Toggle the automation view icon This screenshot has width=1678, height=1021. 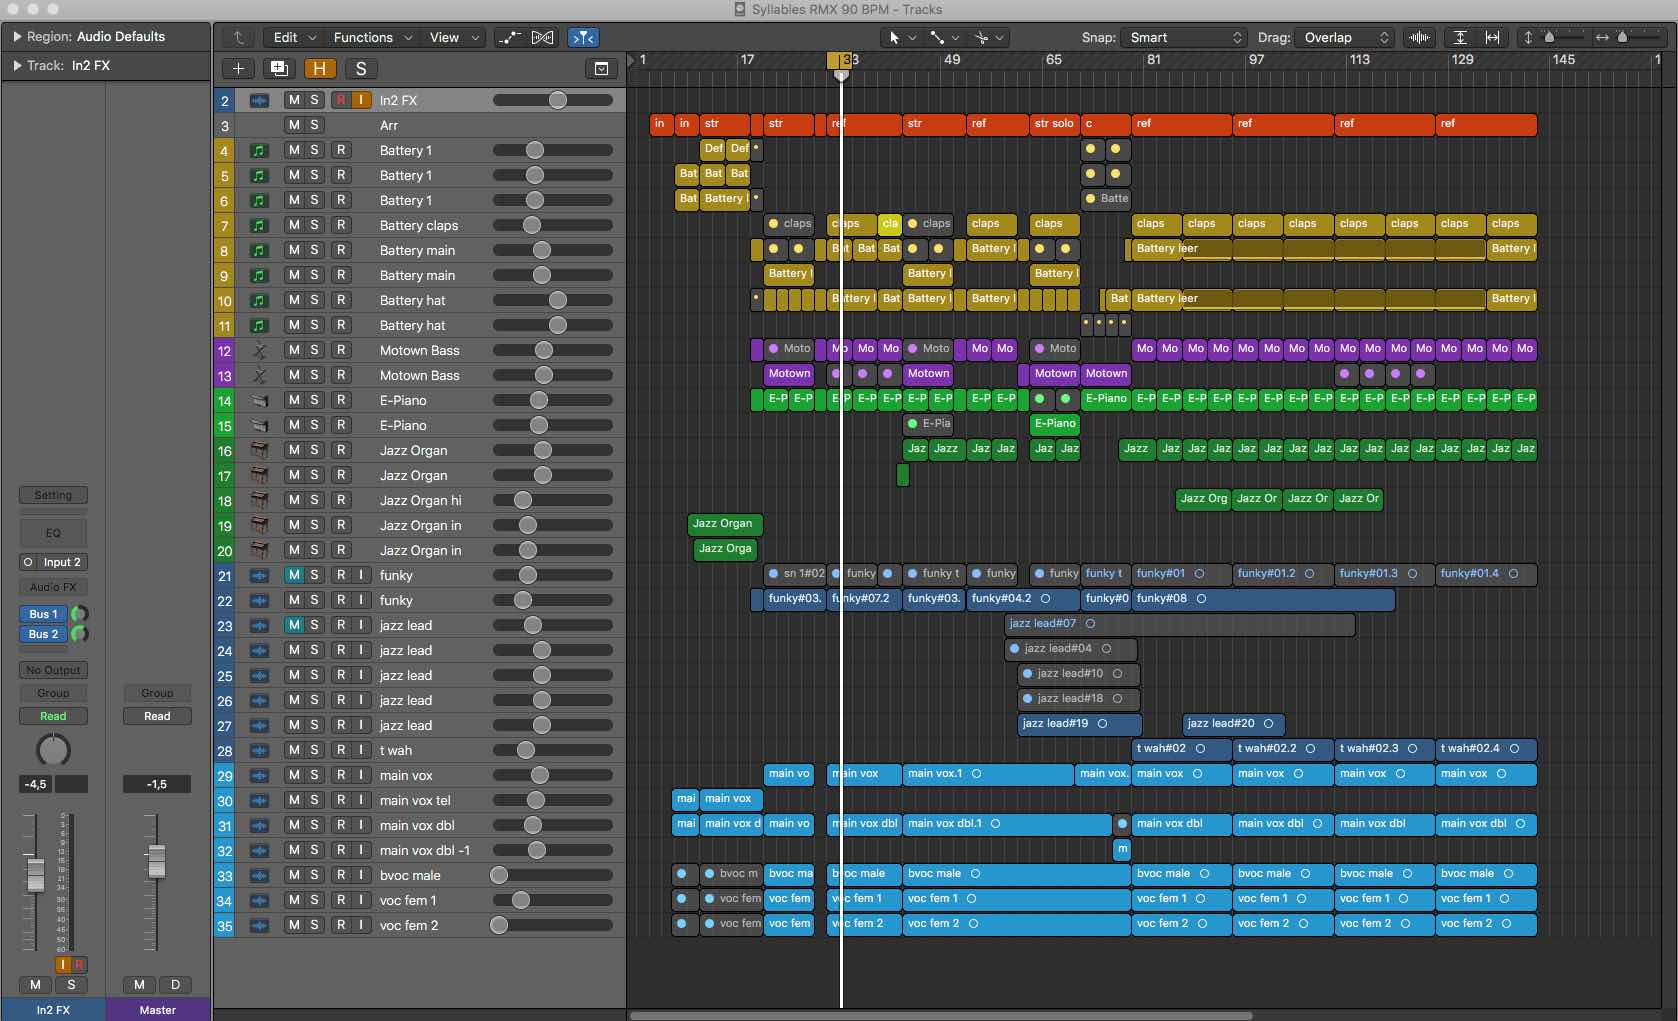509,37
